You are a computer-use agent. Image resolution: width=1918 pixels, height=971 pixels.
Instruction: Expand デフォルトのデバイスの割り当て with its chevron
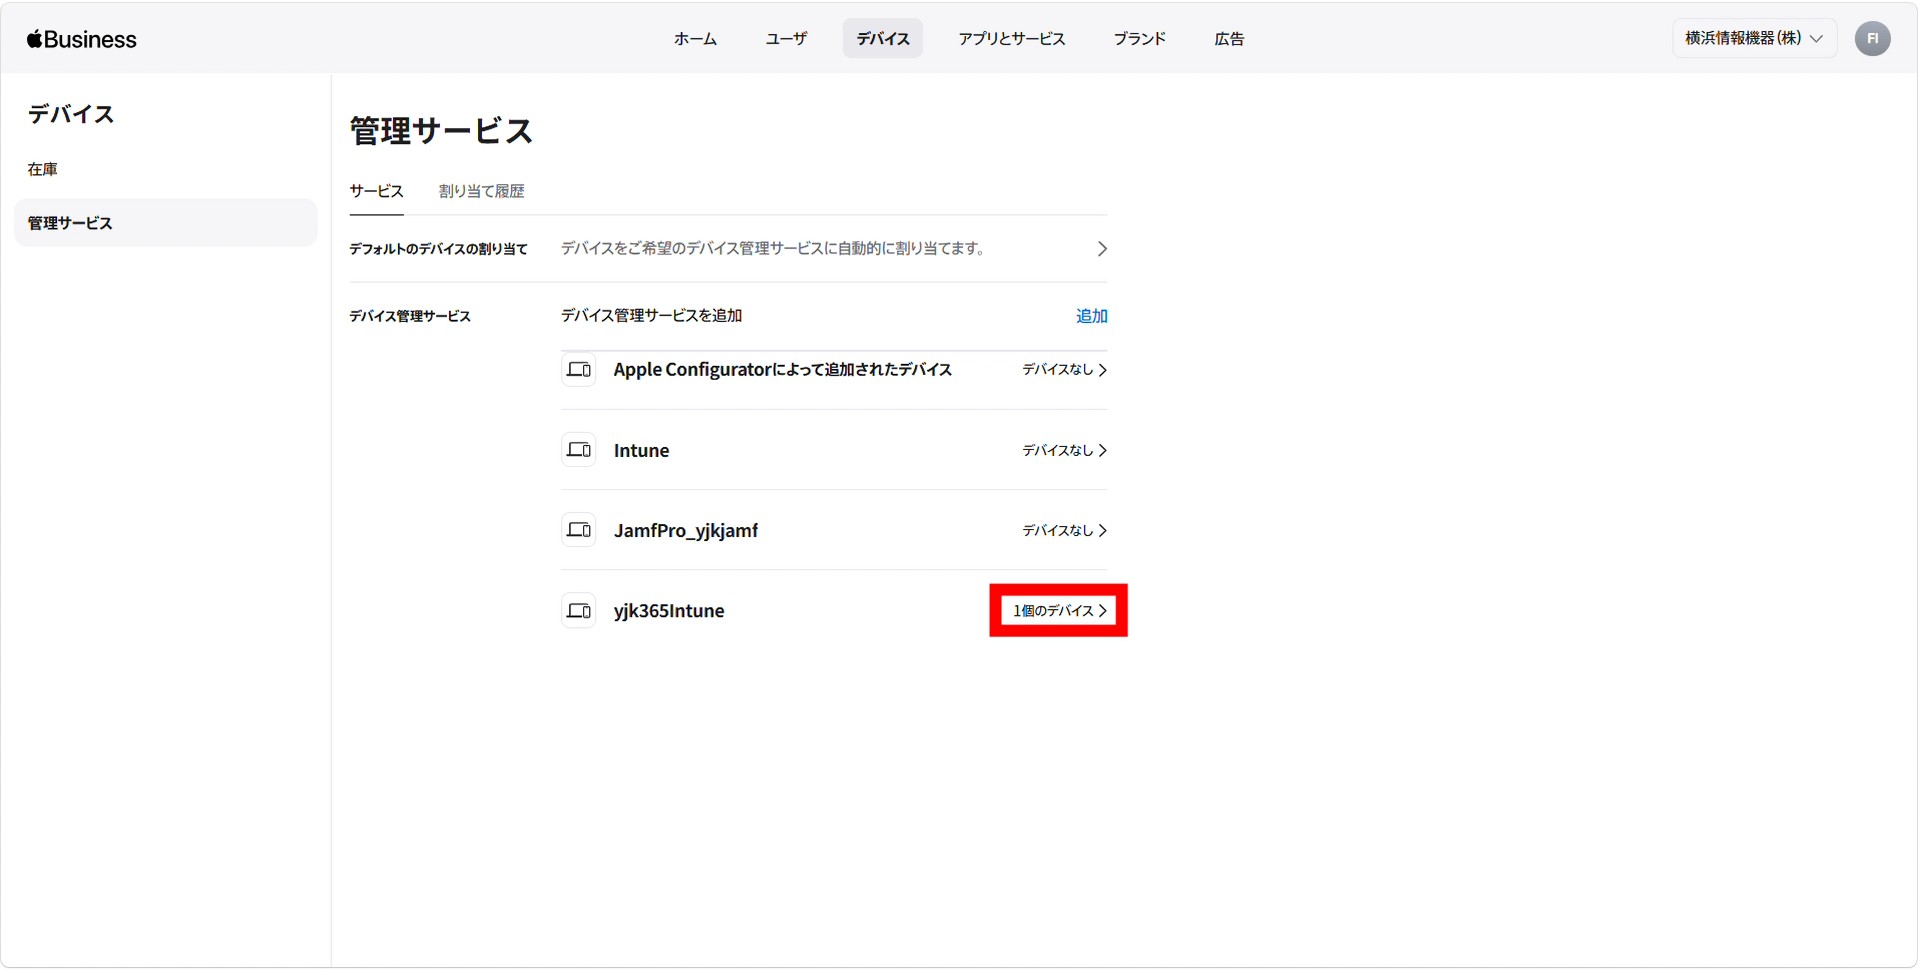point(1102,249)
